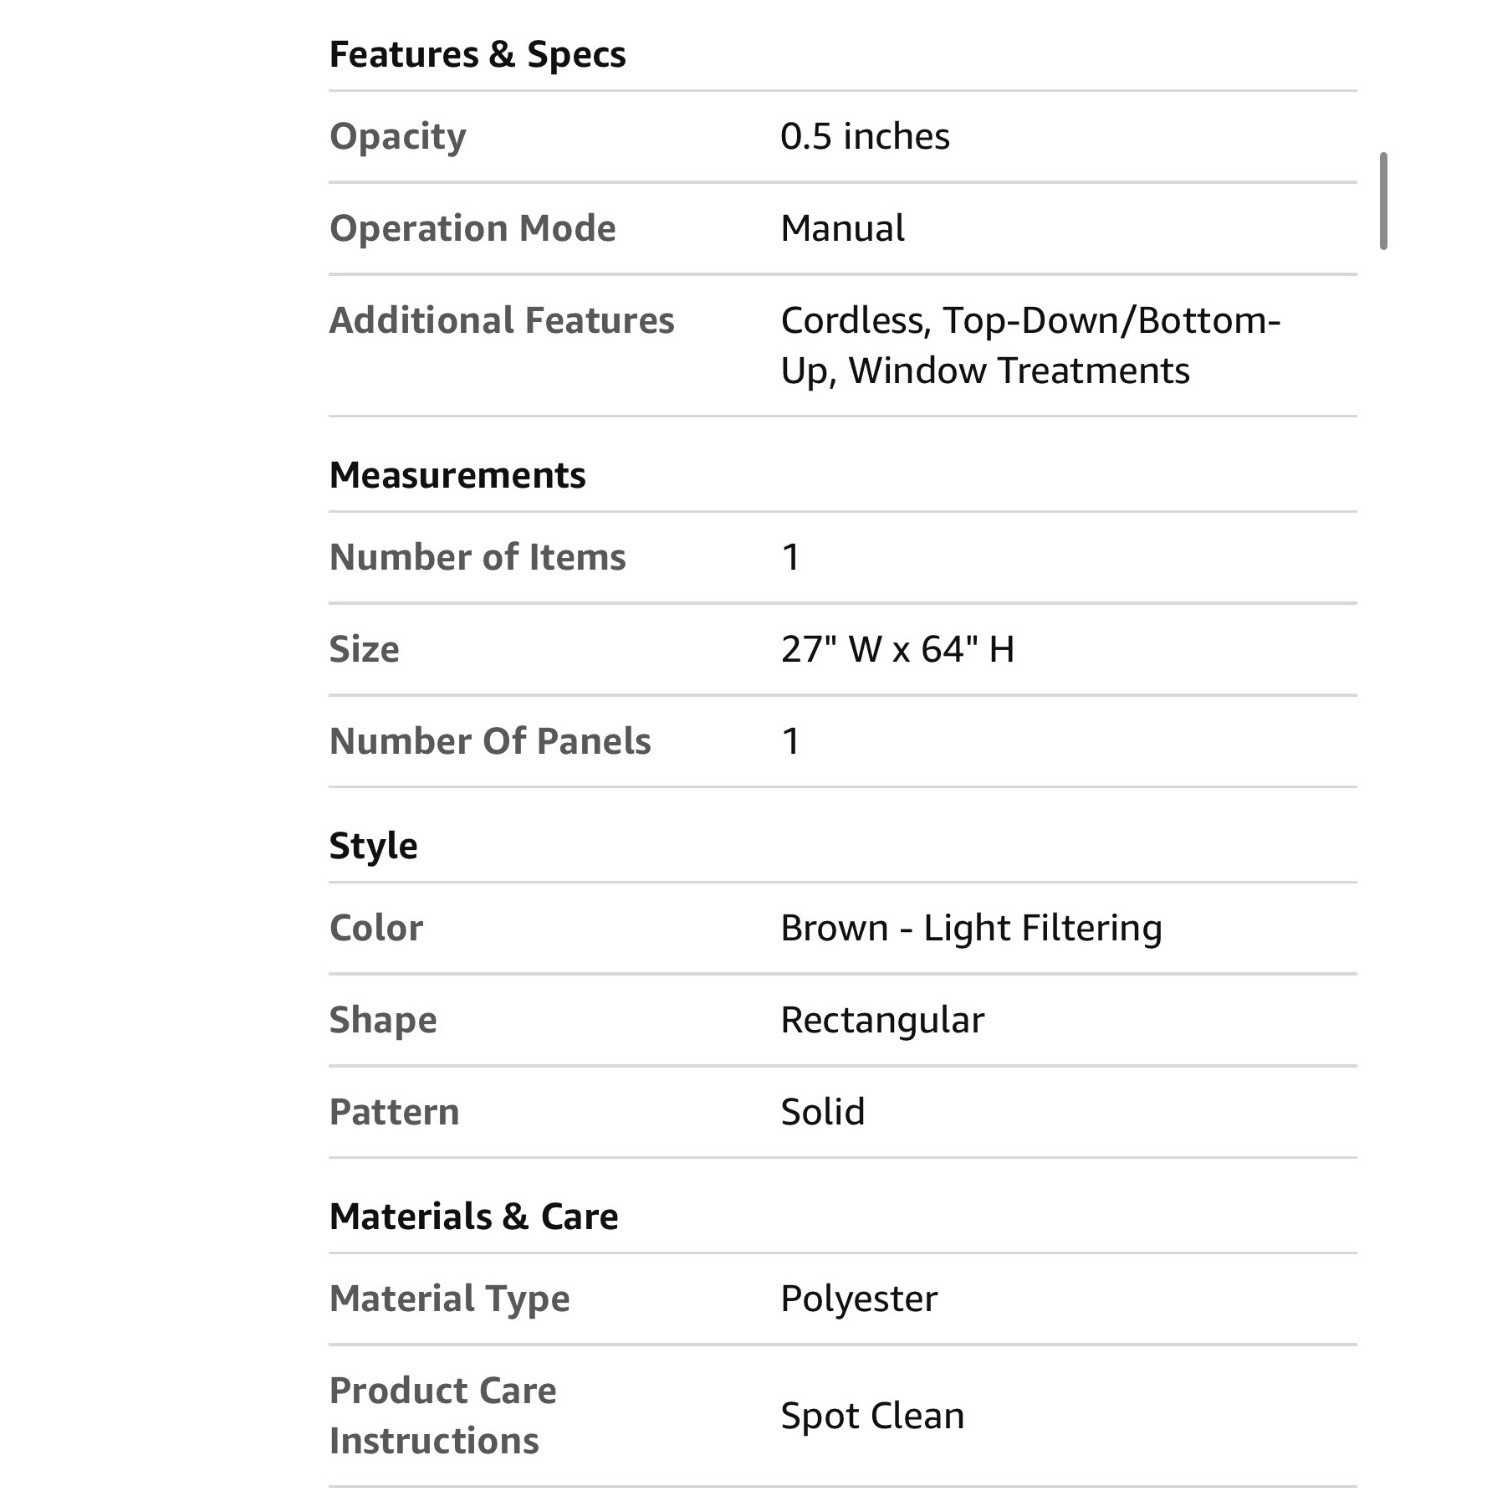Image resolution: width=1488 pixels, height=1488 pixels.
Task: Click the Solid pattern value
Action: coord(822,1112)
